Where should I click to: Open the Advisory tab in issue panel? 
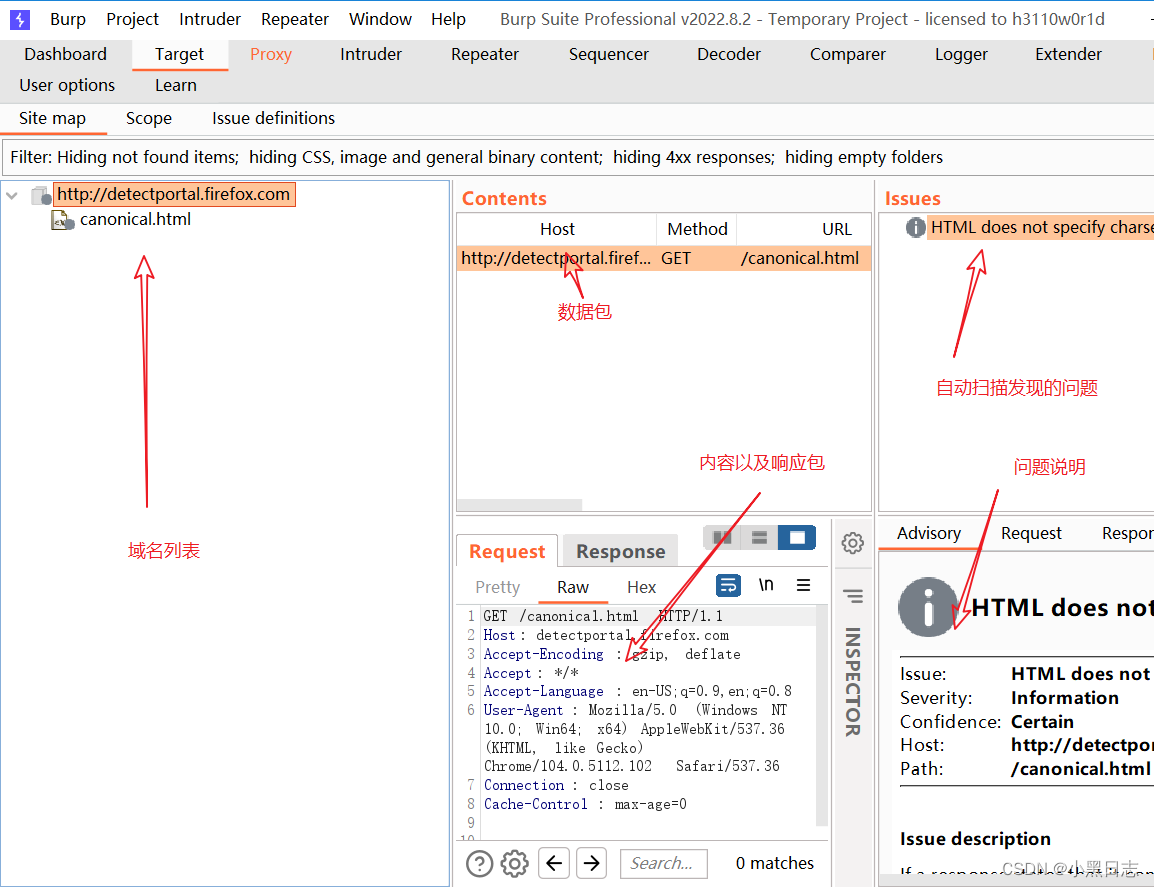click(x=929, y=534)
